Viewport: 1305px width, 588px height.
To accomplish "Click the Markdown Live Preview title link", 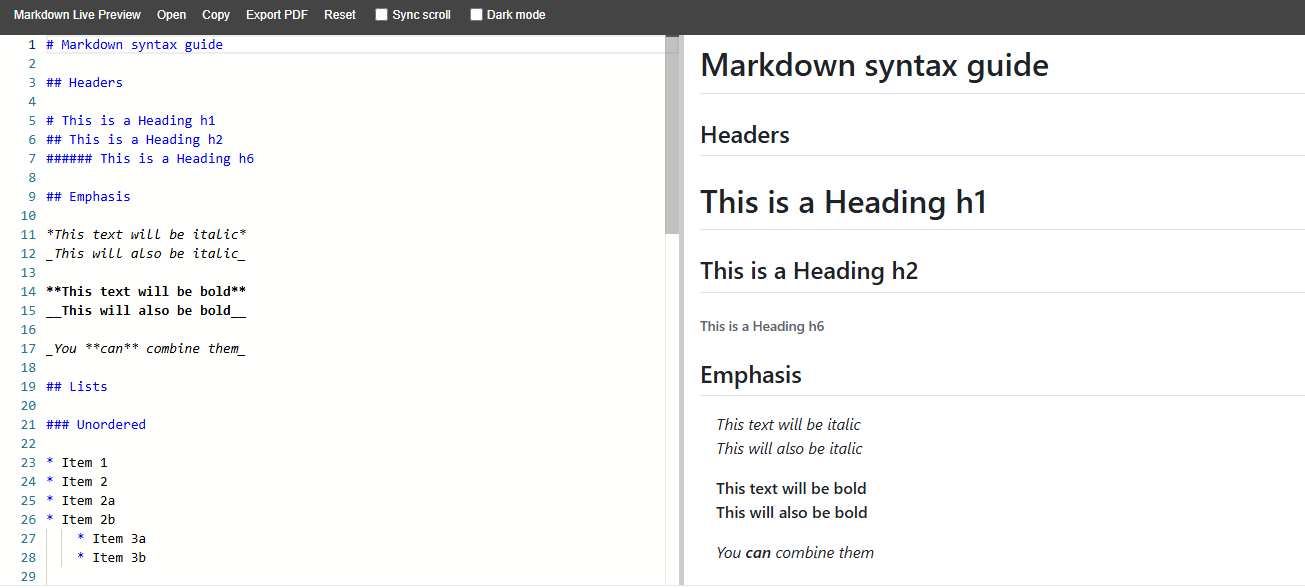I will (77, 15).
